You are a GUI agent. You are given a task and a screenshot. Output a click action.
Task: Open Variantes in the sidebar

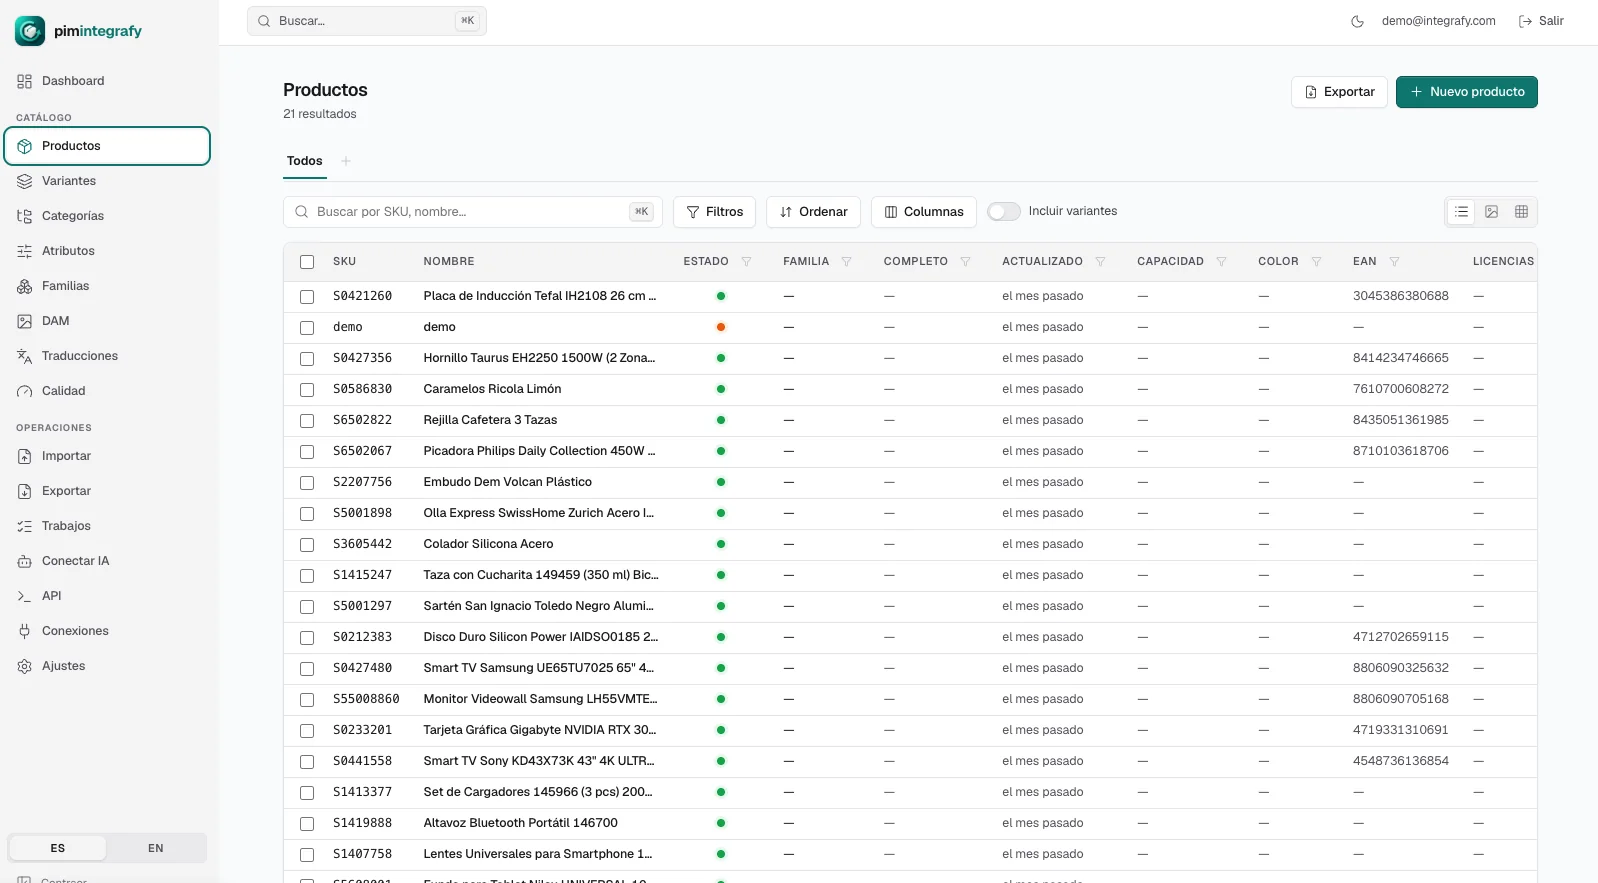click(107, 181)
